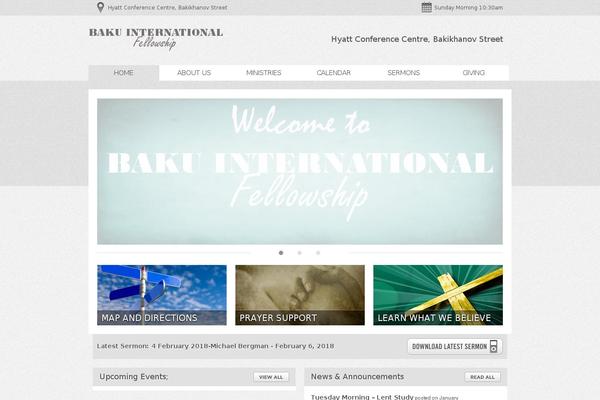600x400 pixels.
Task: Open the Home menu item
Action: click(x=124, y=73)
